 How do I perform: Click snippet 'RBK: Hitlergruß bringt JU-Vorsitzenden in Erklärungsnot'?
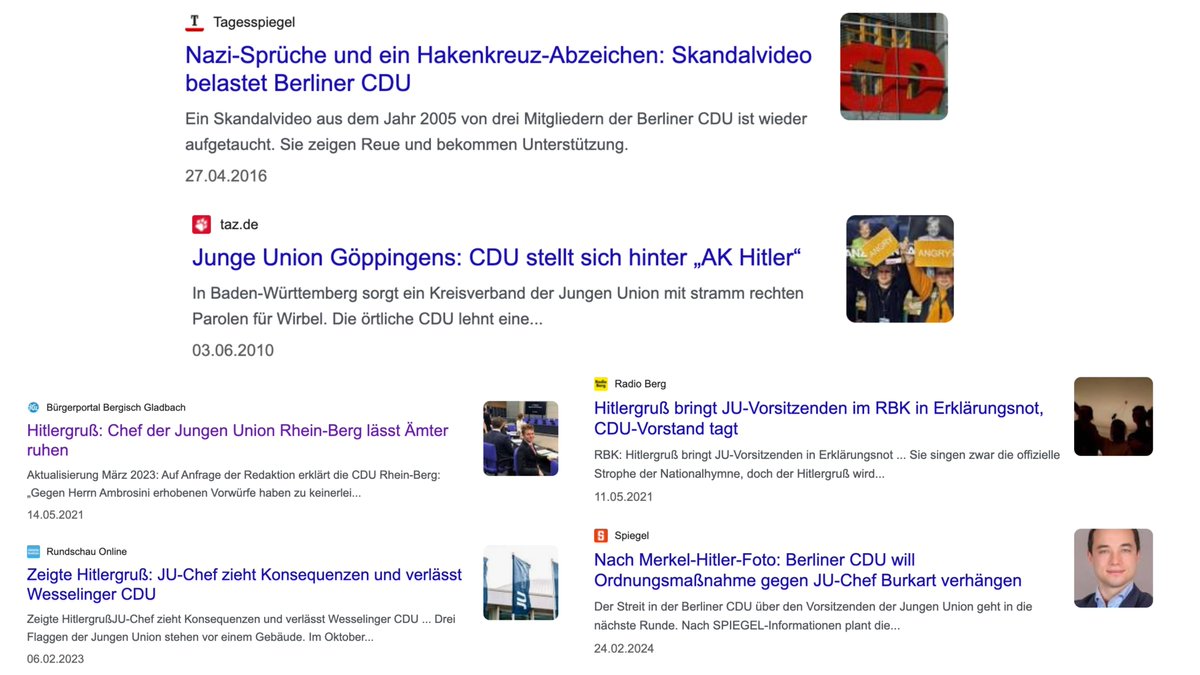click(x=827, y=464)
